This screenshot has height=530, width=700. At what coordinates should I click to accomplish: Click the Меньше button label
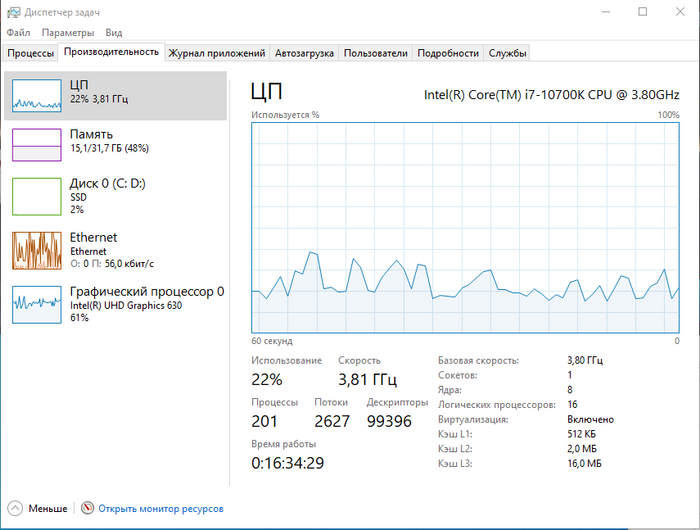[x=48, y=509]
